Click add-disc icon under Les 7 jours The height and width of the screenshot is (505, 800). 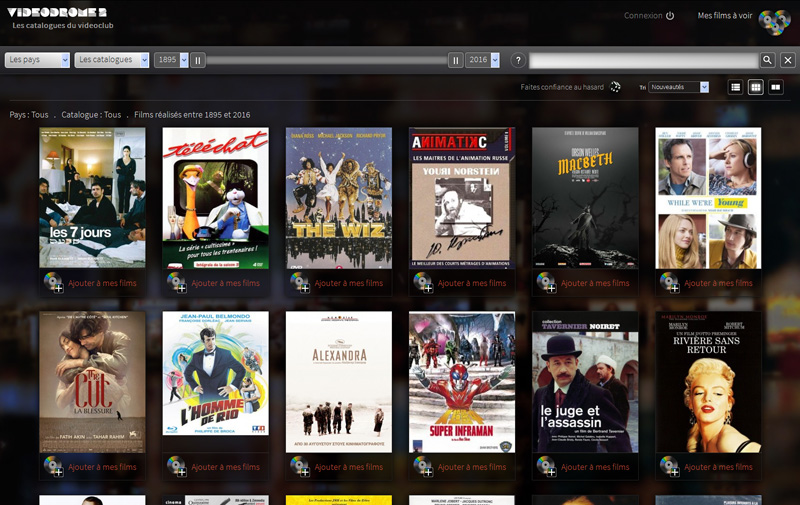click(x=54, y=282)
